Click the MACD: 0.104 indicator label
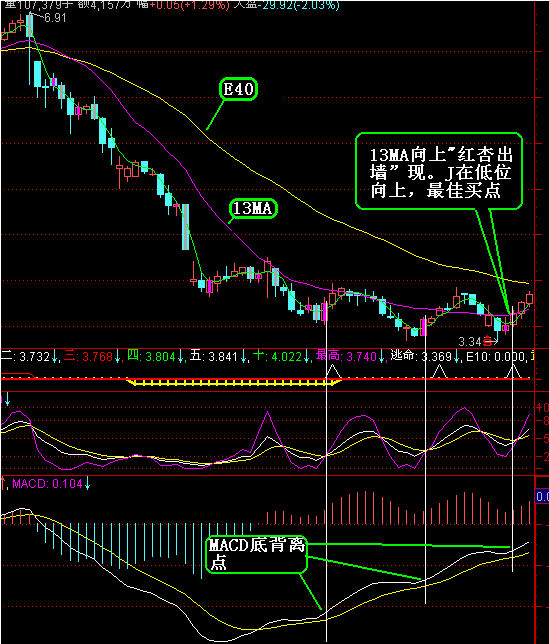This screenshot has width=549, height=644. [47, 484]
